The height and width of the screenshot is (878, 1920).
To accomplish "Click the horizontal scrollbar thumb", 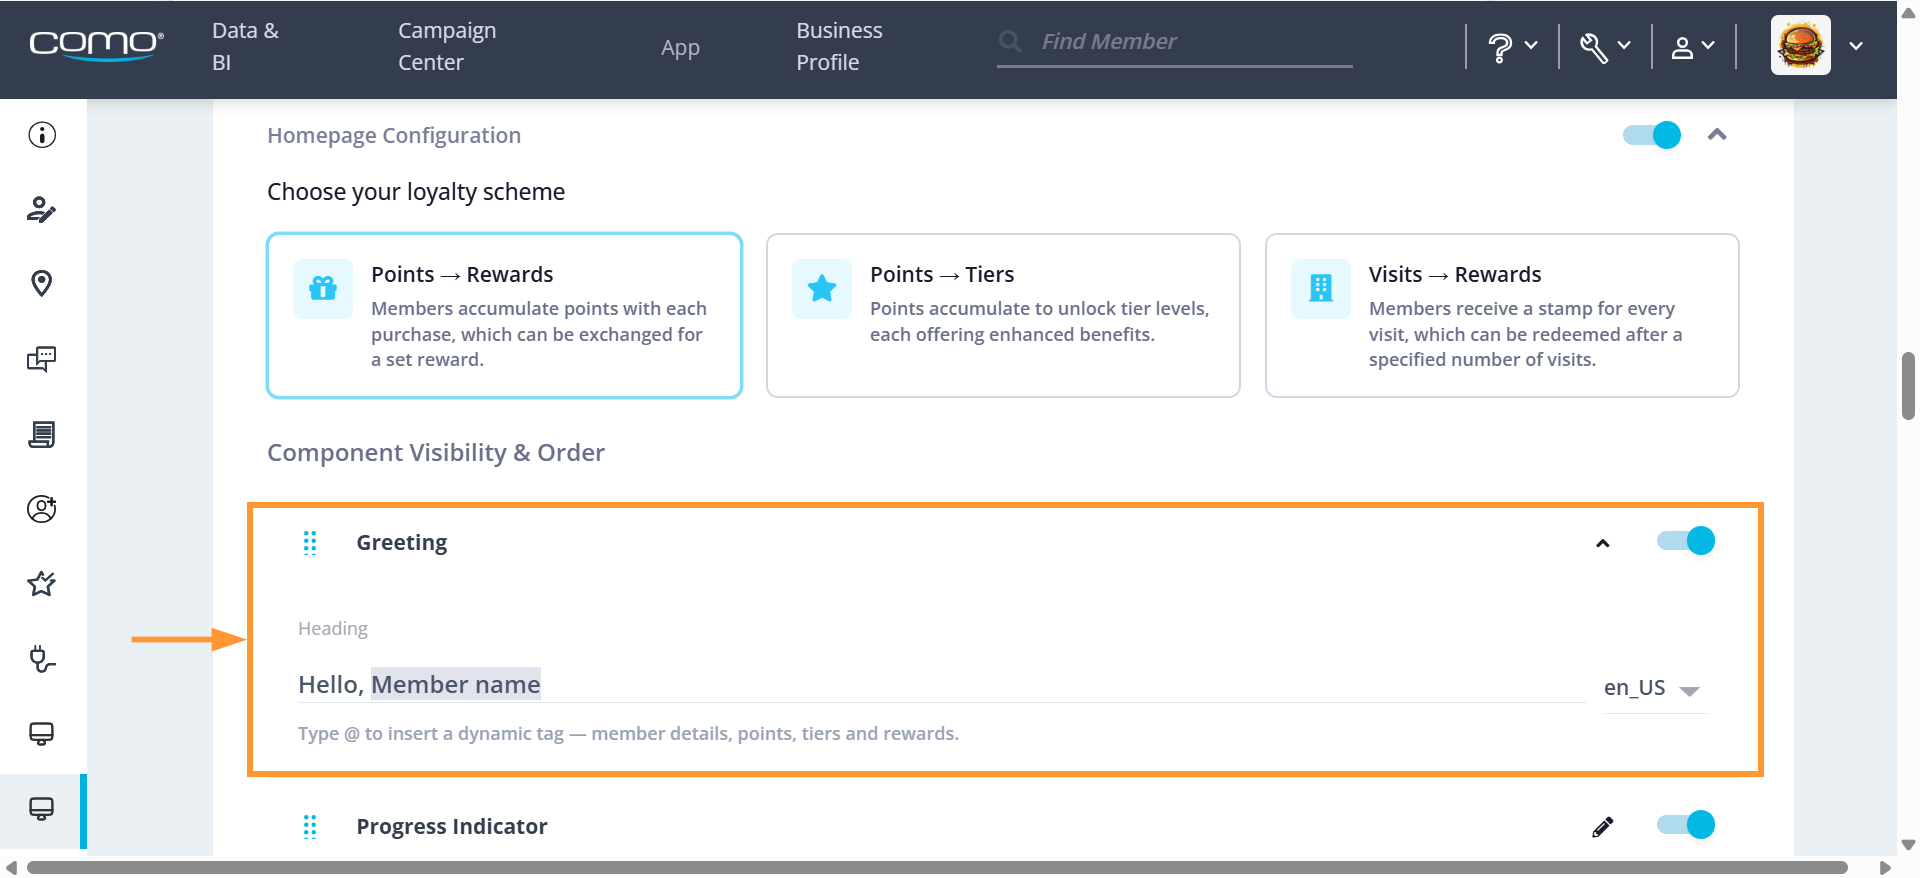I will point(937,867).
